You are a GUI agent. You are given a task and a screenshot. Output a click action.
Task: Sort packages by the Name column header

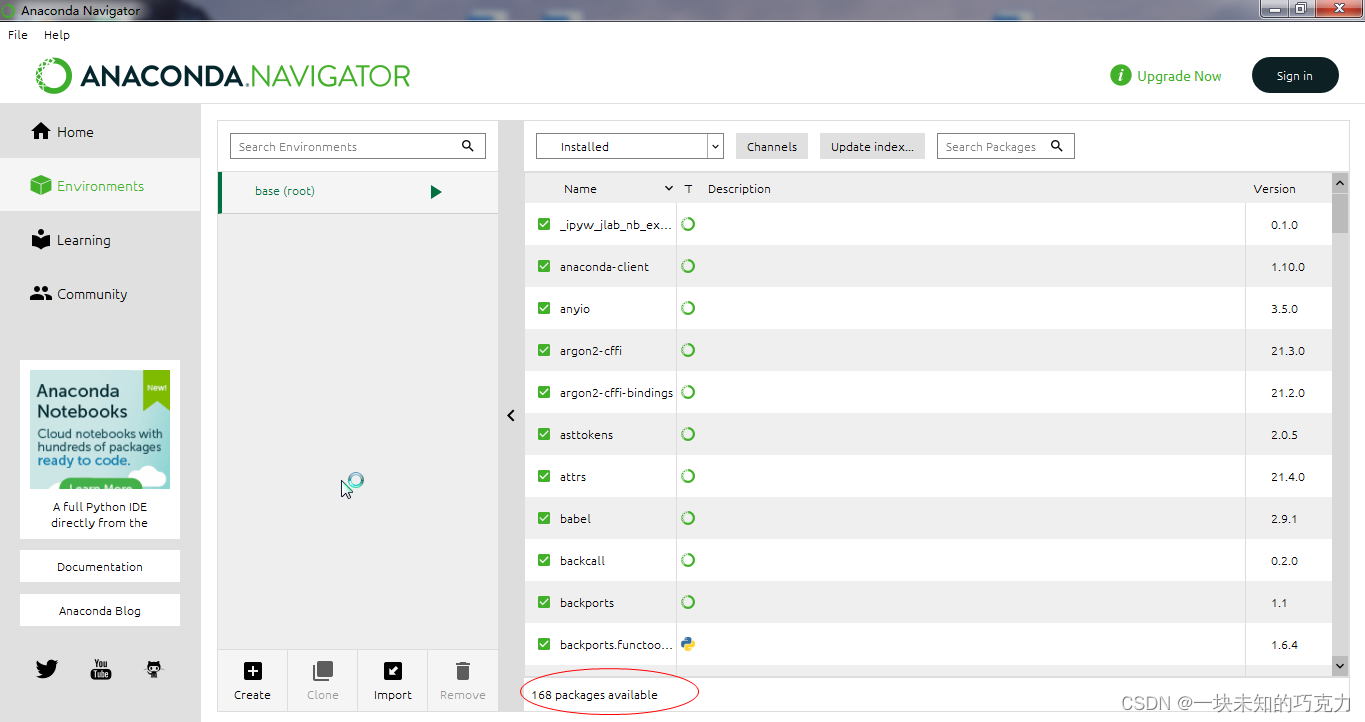pyautogui.click(x=580, y=188)
